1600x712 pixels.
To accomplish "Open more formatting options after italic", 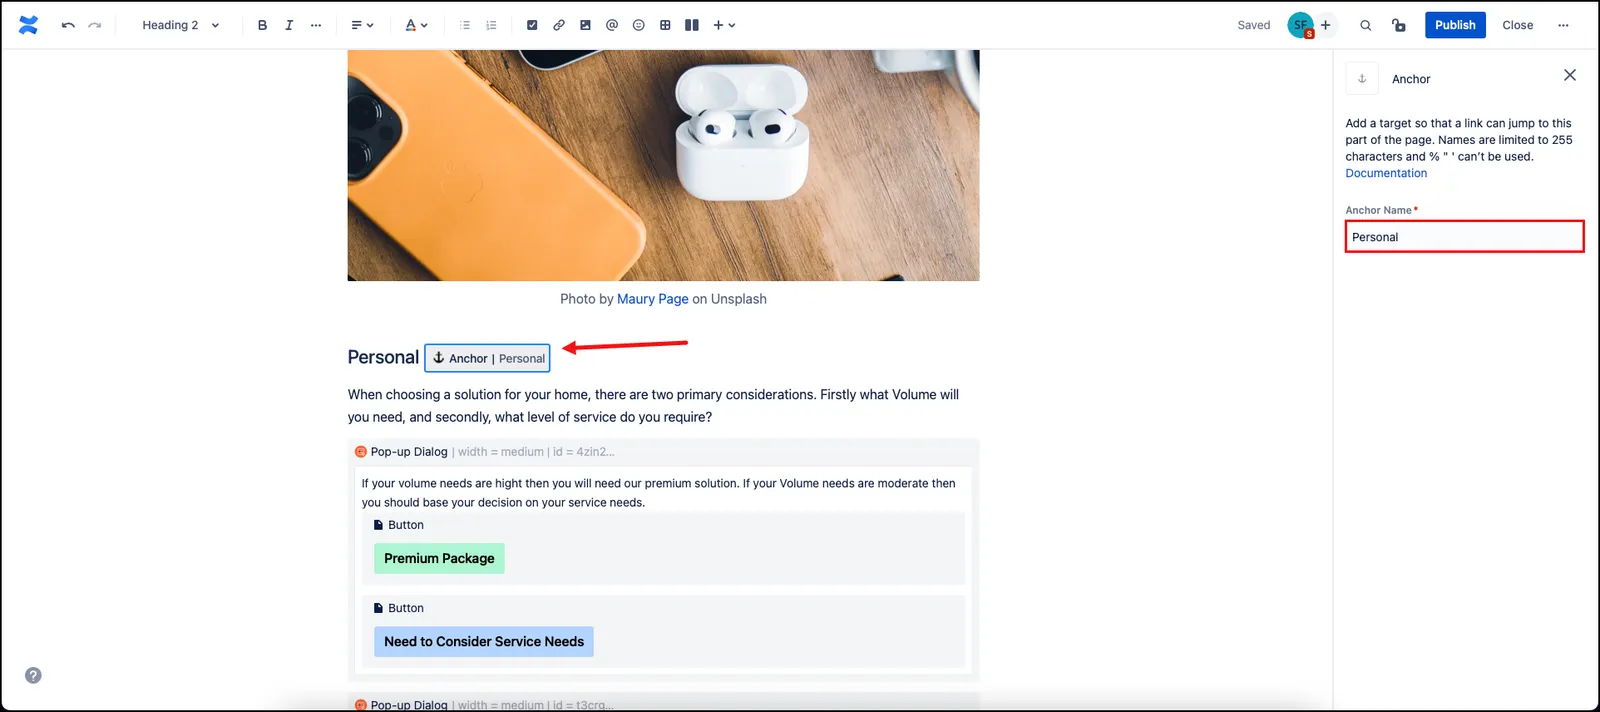I will [316, 25].
